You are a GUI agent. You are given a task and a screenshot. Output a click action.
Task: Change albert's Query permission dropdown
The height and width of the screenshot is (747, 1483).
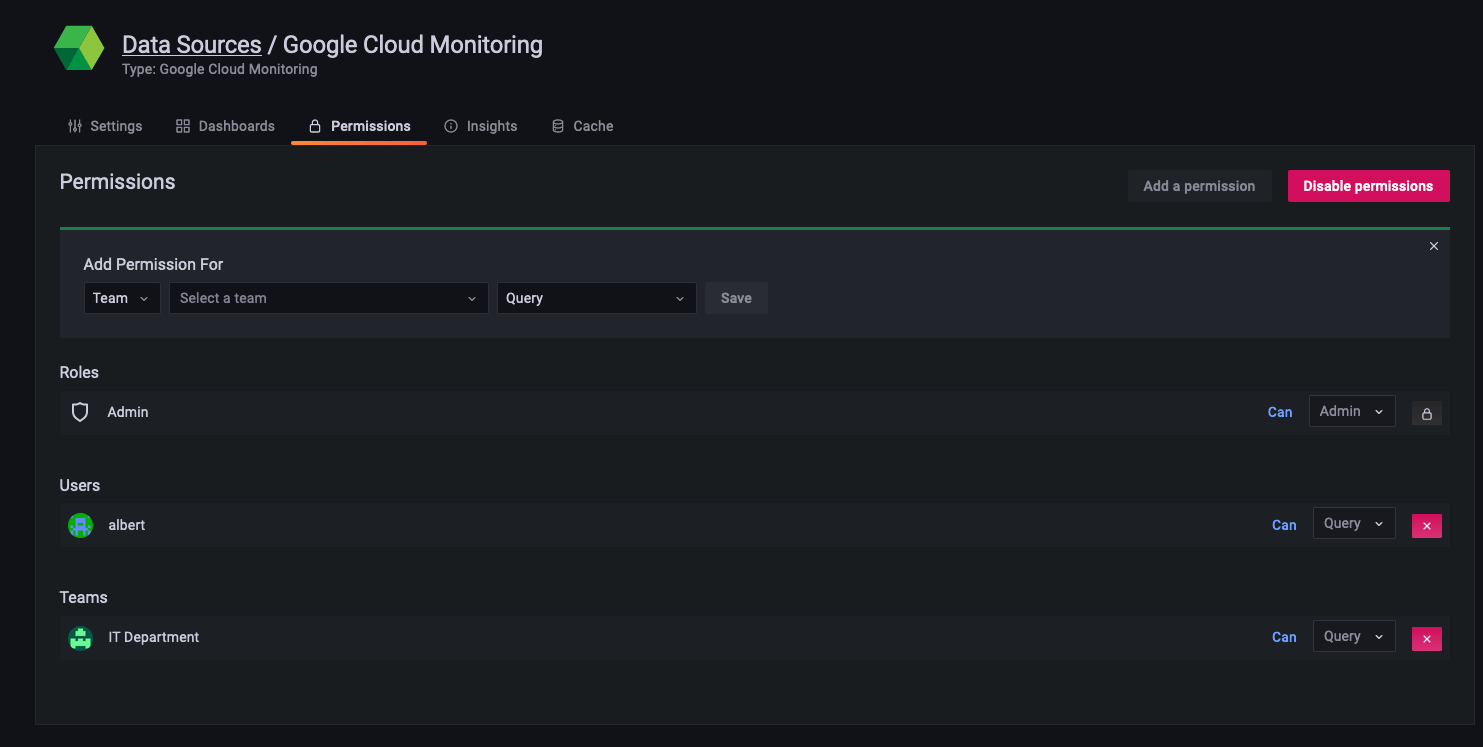1353,524
